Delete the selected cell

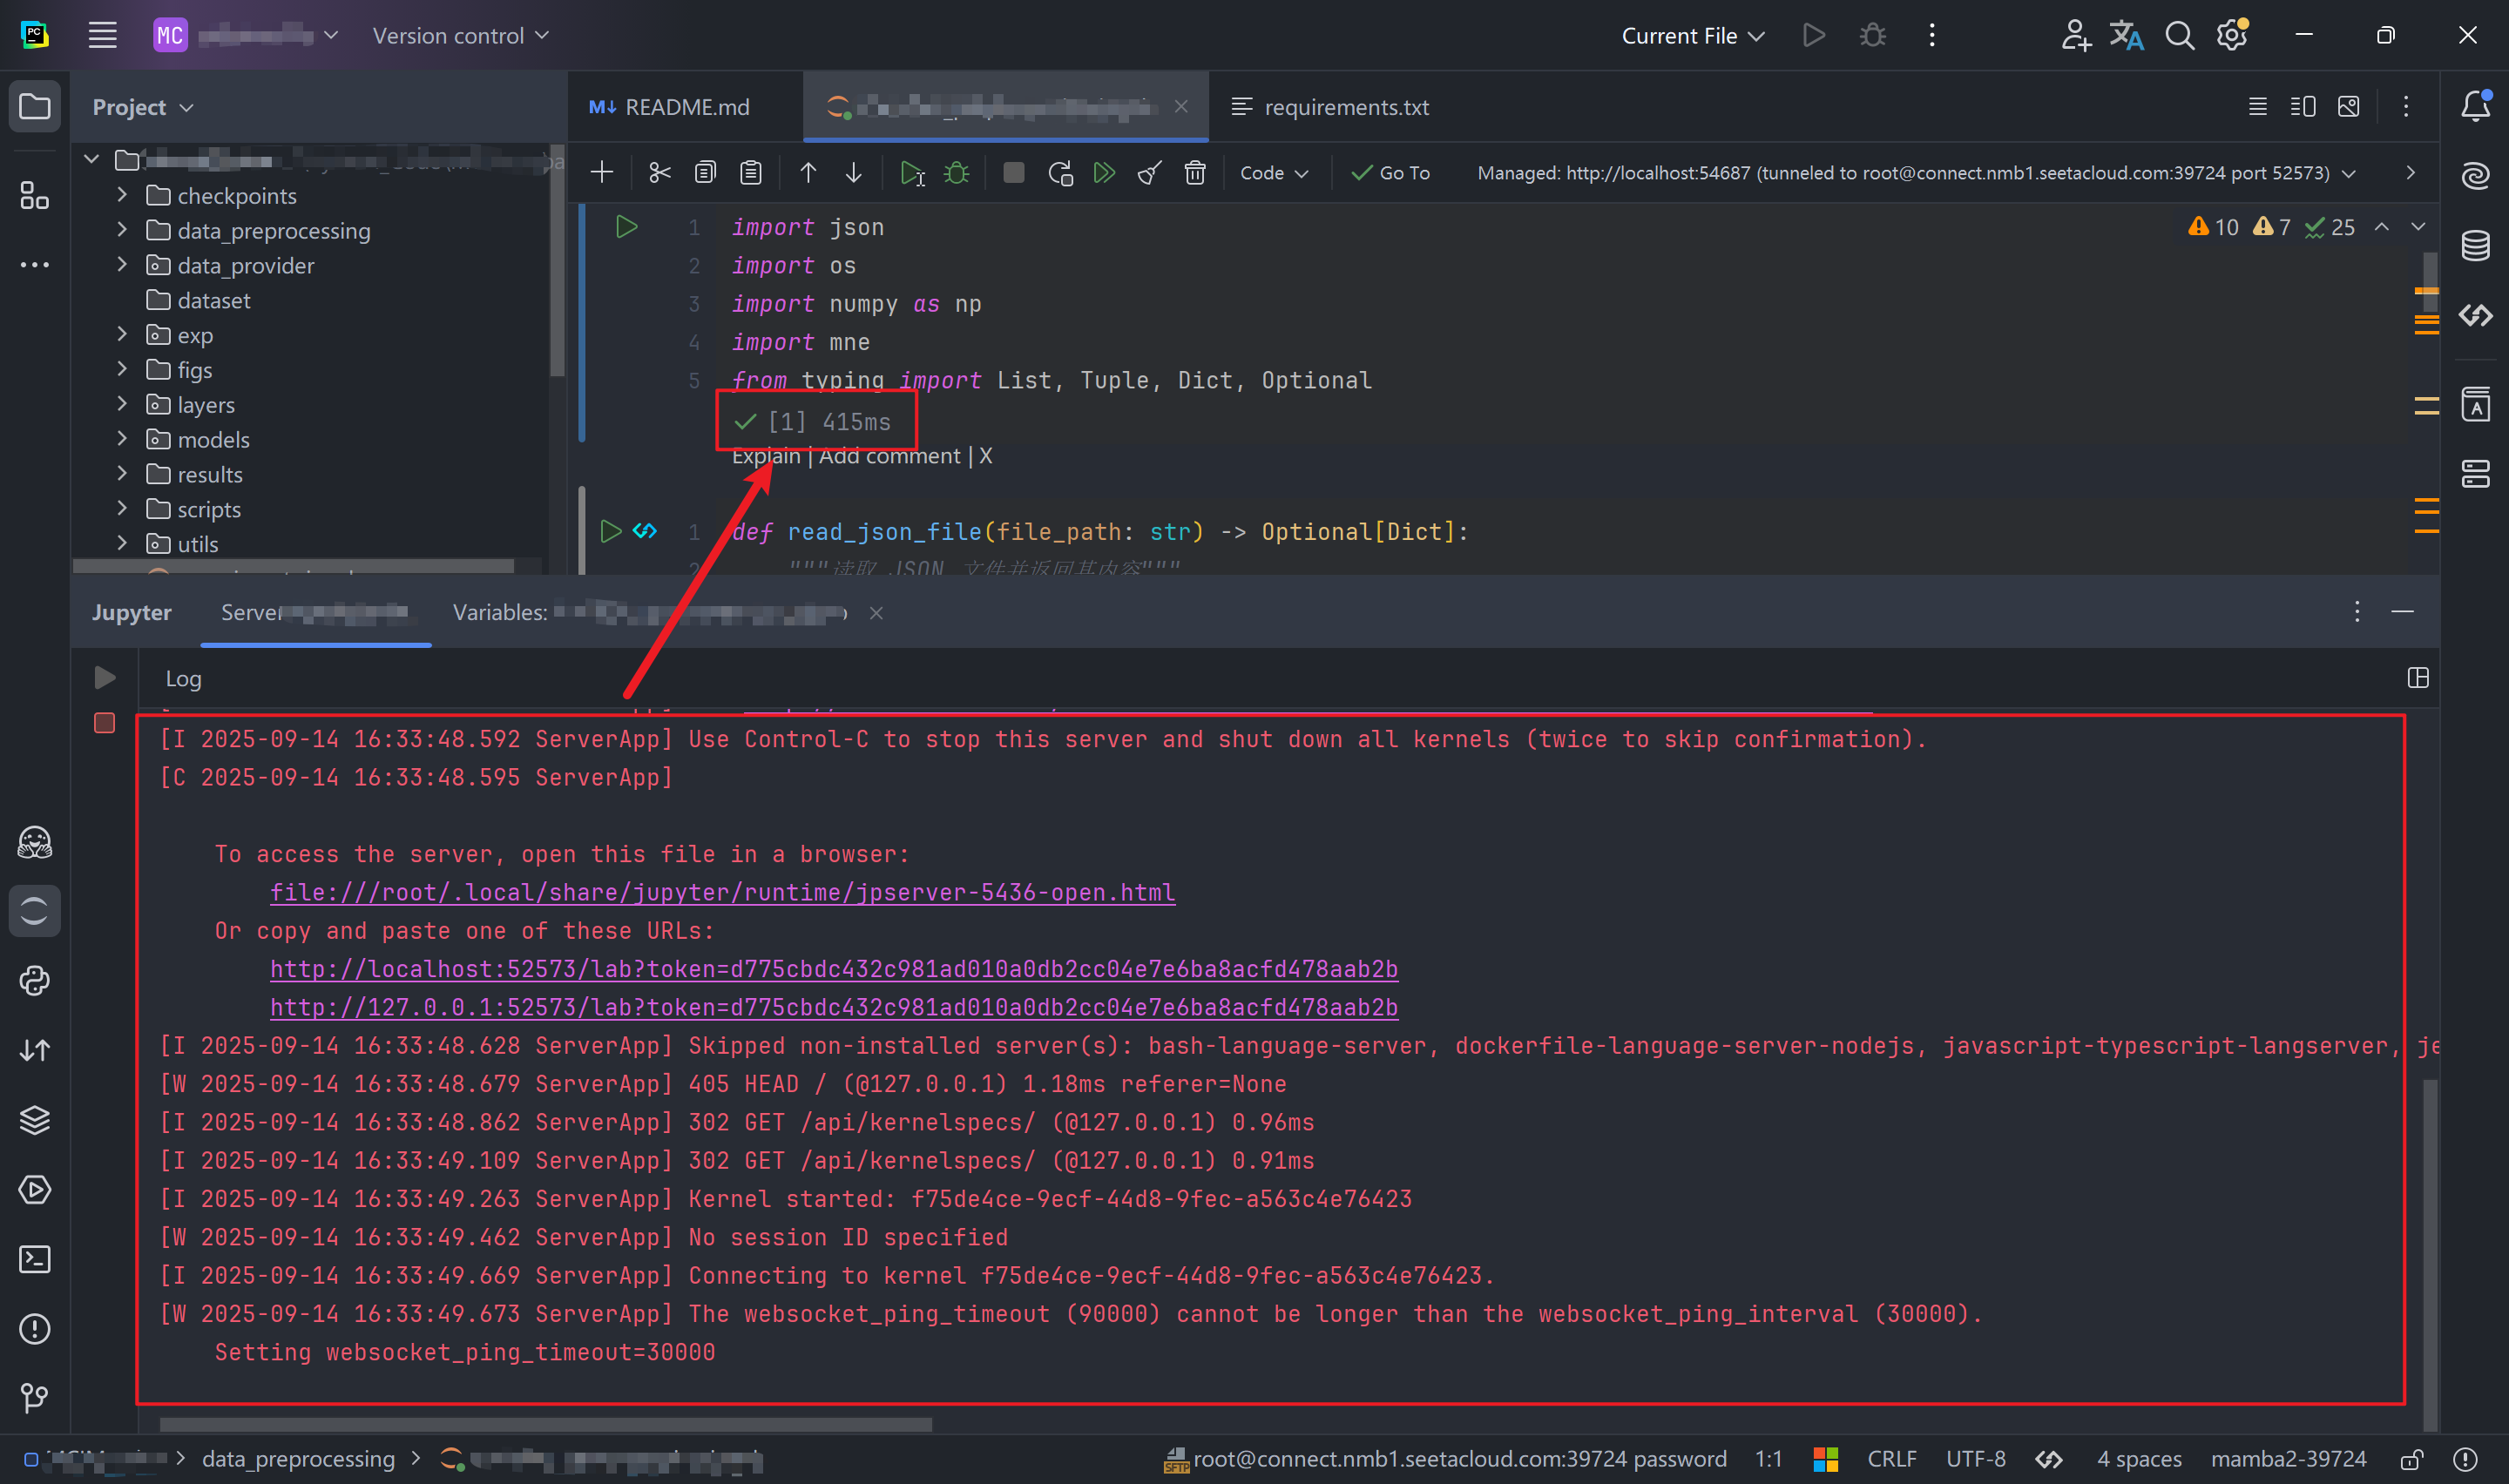click(1195, 173)
